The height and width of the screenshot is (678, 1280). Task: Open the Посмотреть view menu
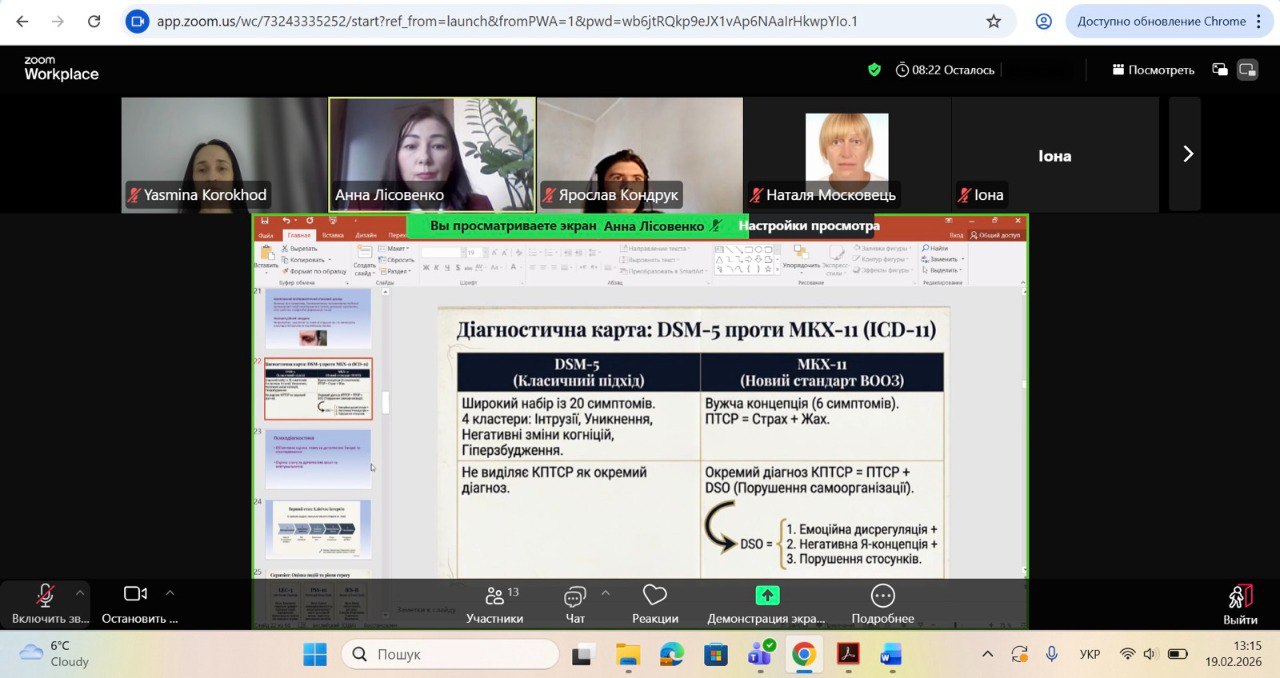(1153, 70)
